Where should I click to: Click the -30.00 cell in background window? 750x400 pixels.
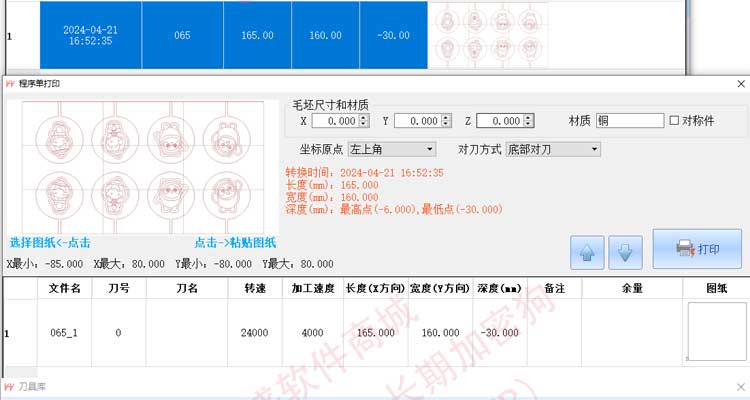click(x=393, y=35)
